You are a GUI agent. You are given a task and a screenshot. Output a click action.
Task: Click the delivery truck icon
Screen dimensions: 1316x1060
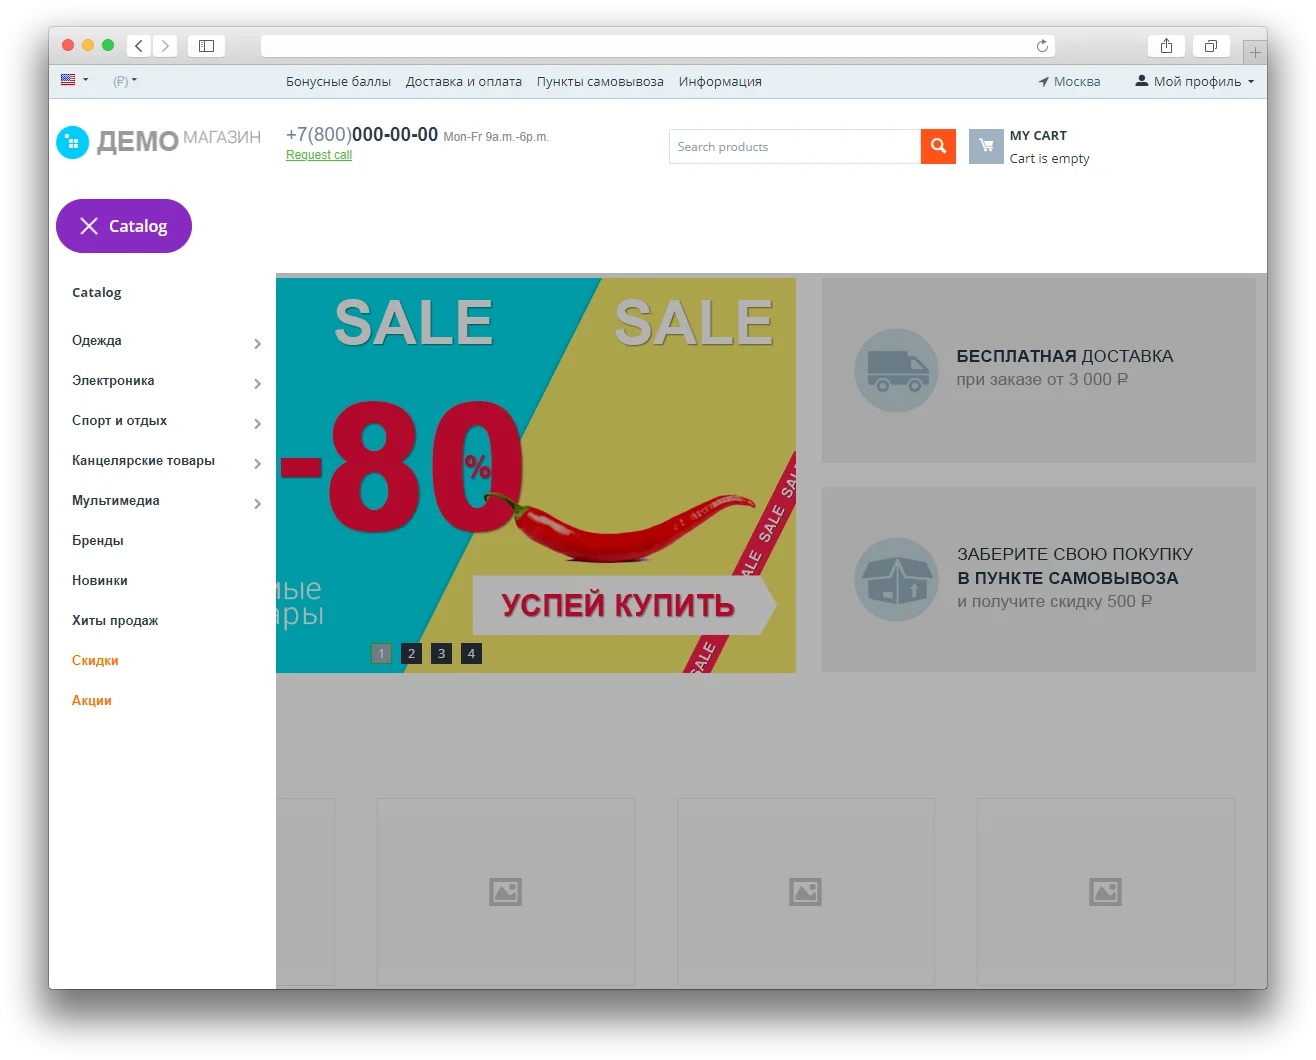pyautogui.click(x=897, y=370)
